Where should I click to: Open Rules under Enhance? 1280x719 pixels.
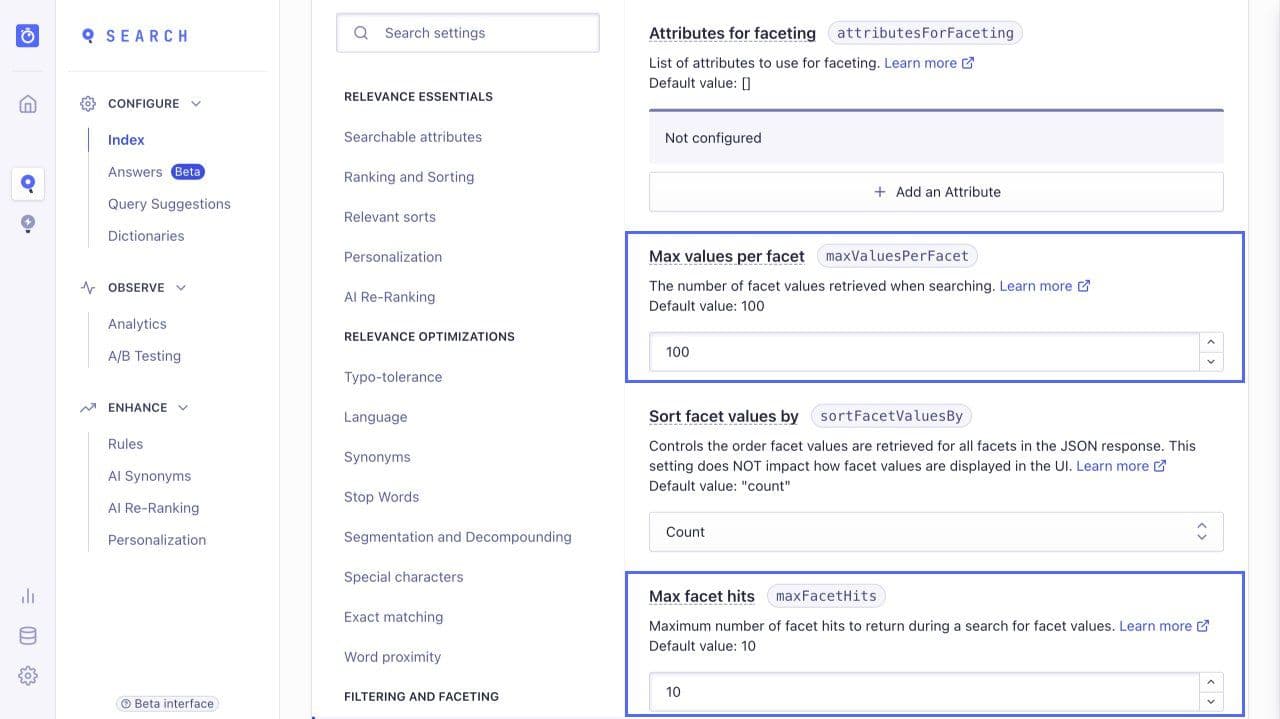[x=125, y=444]
